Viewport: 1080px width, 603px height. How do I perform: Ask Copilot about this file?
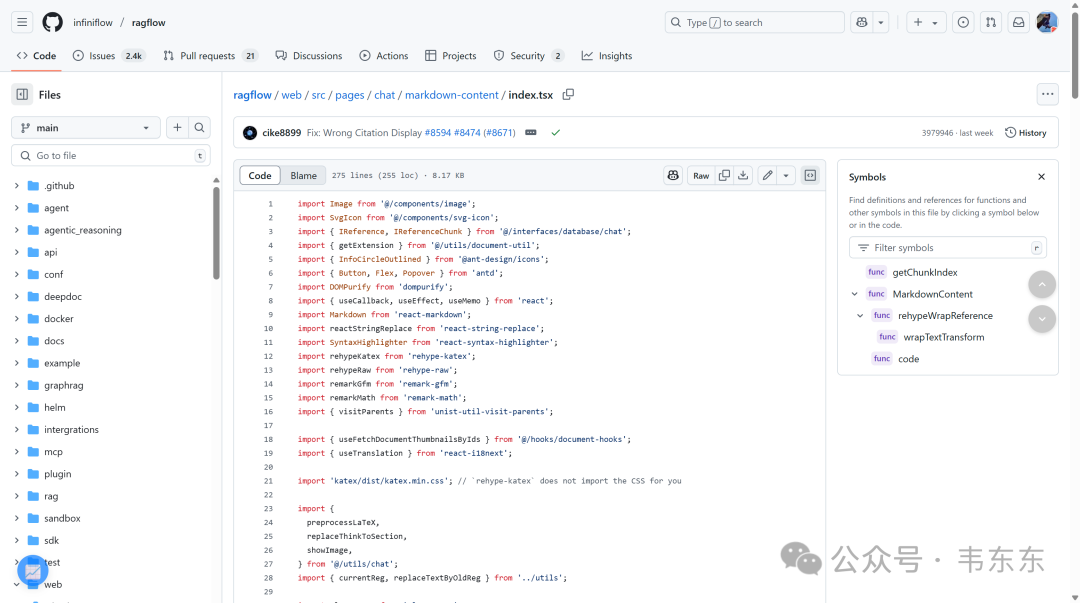[x=673, y=176]
